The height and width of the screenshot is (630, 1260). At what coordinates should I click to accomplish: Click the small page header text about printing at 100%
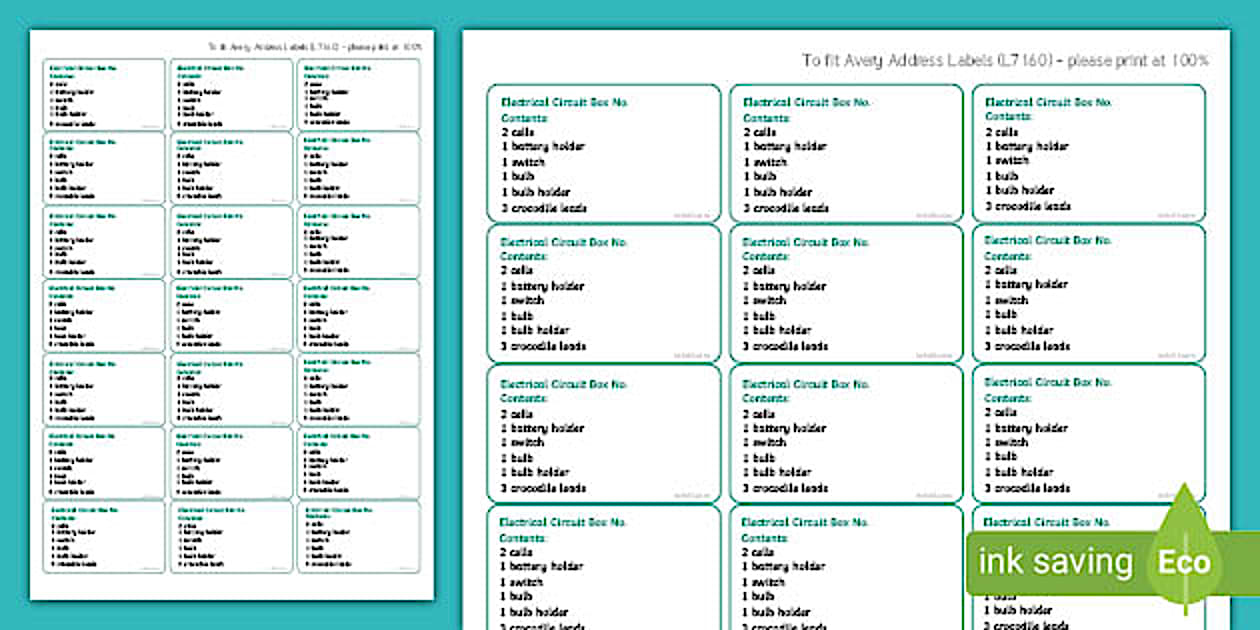314,46
